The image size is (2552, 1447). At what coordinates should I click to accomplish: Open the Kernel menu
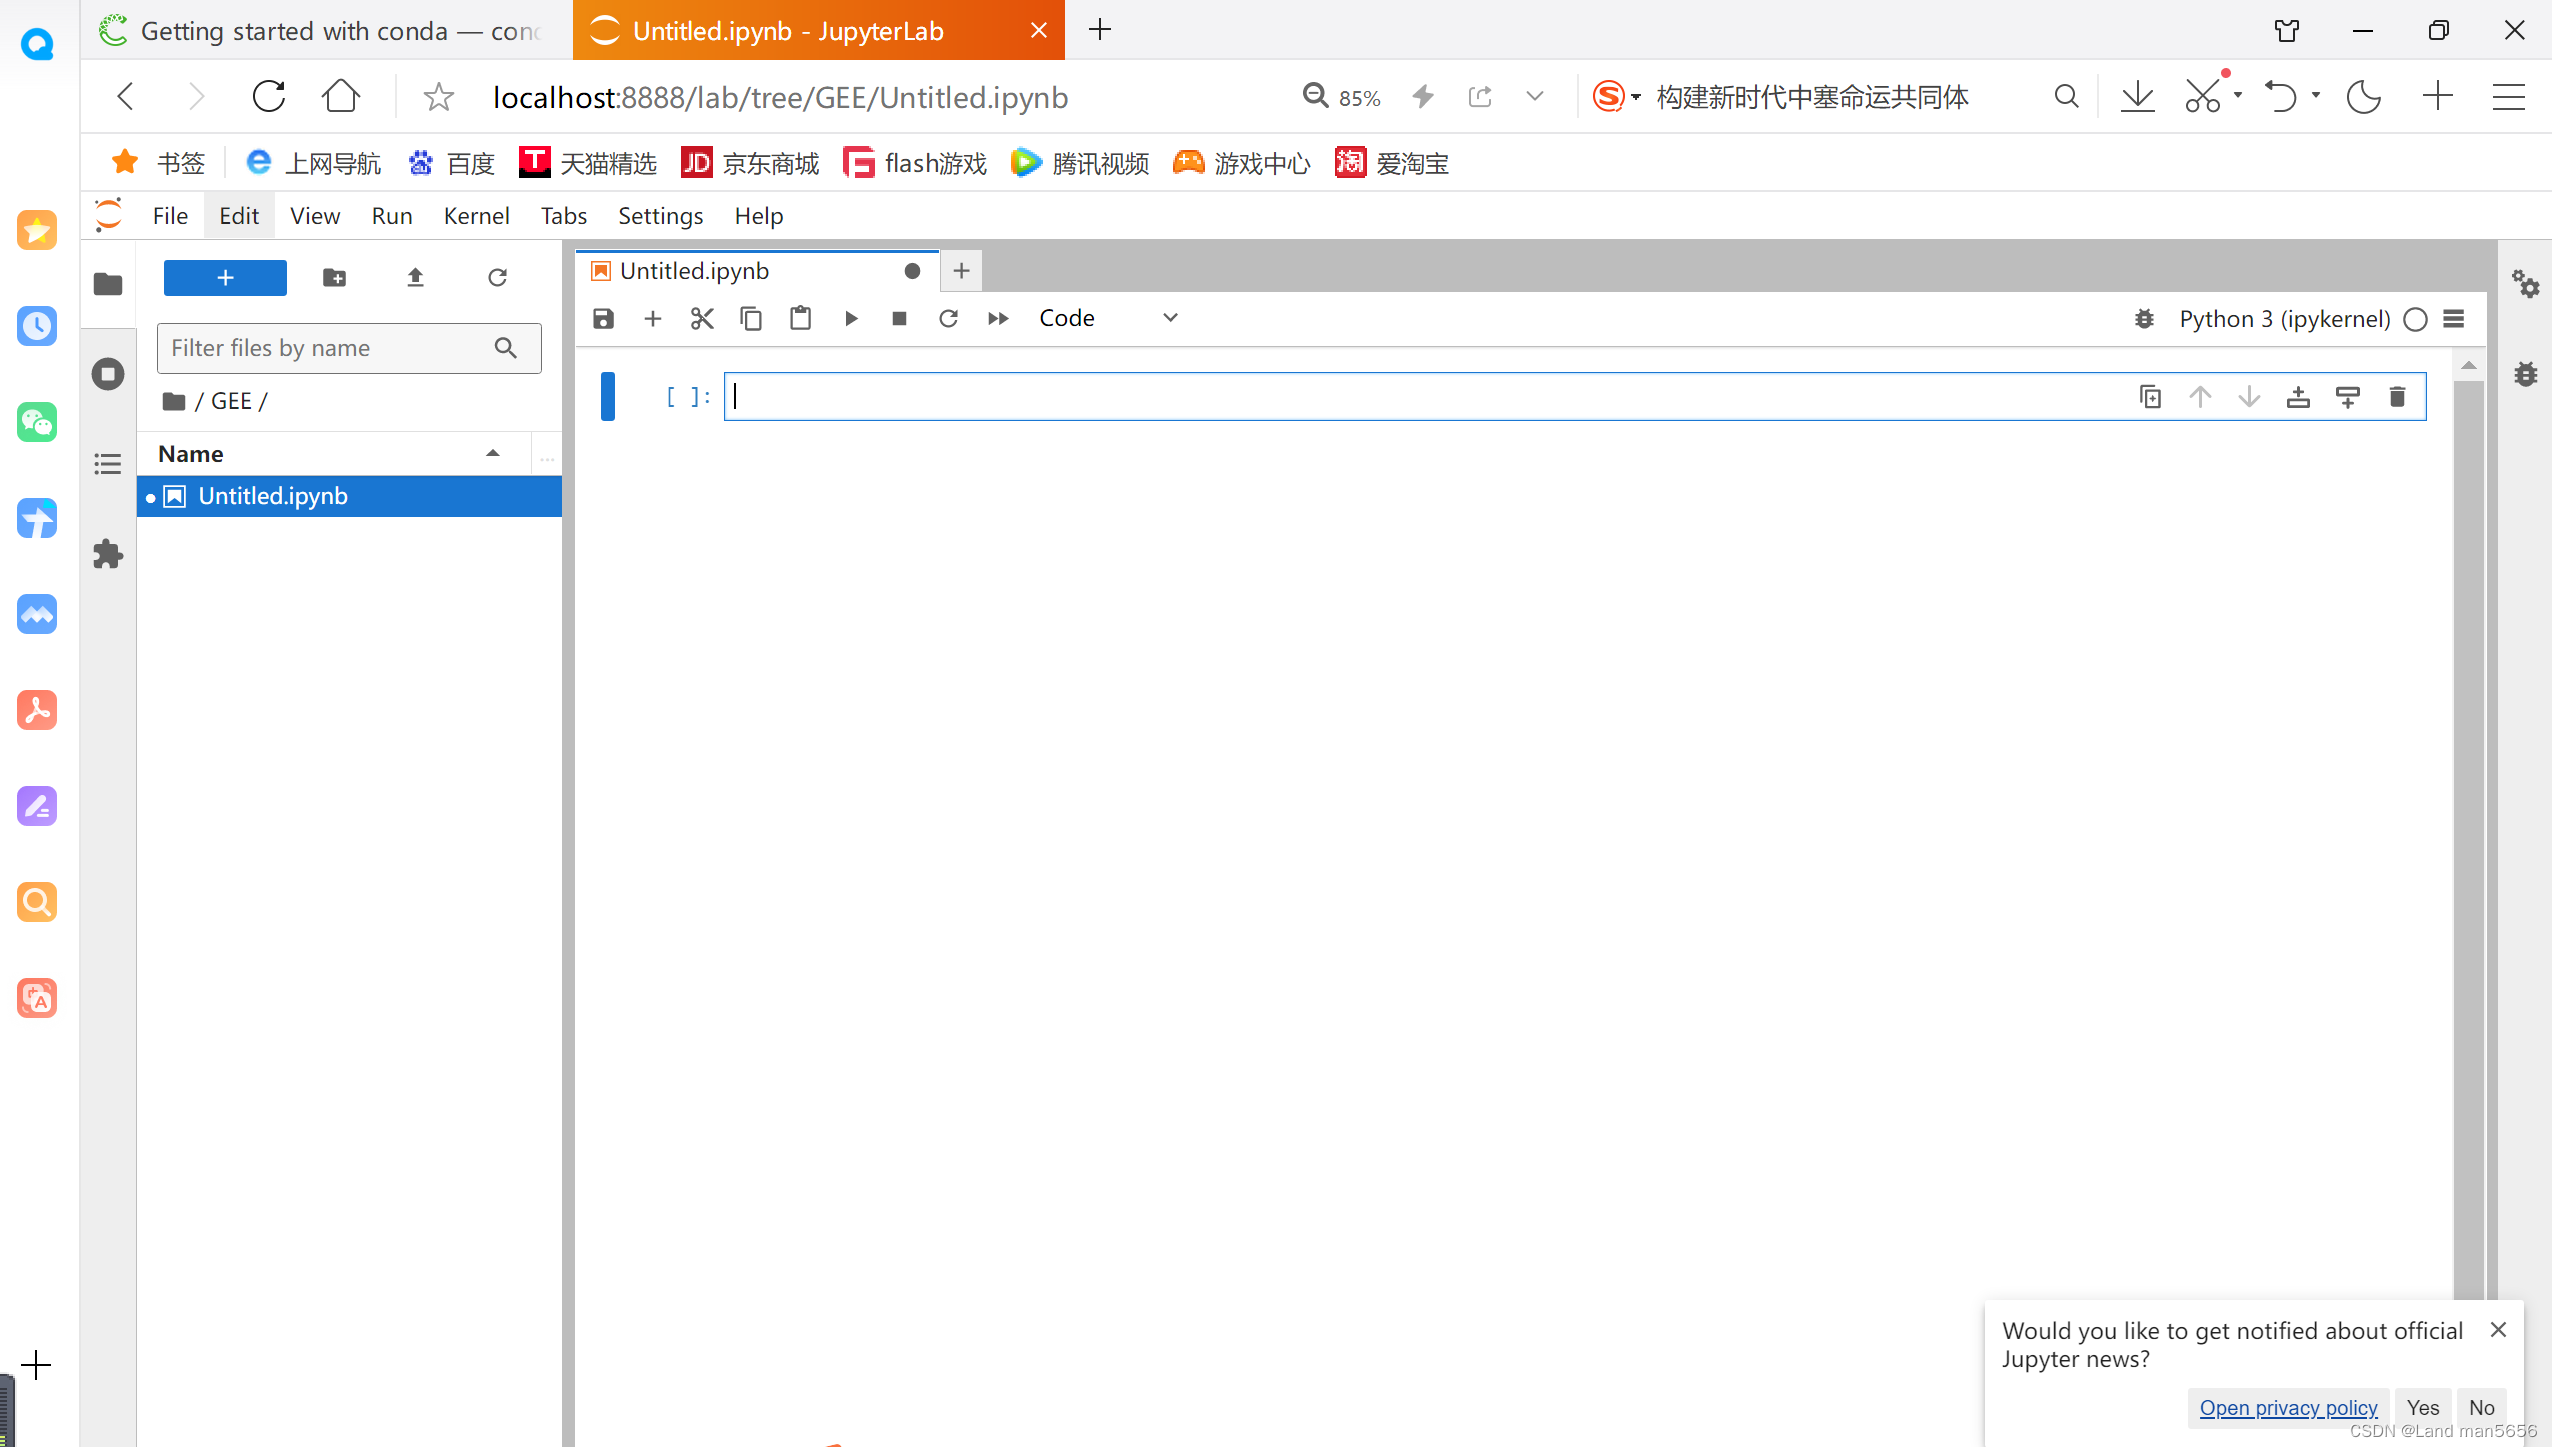pos(476,216)
